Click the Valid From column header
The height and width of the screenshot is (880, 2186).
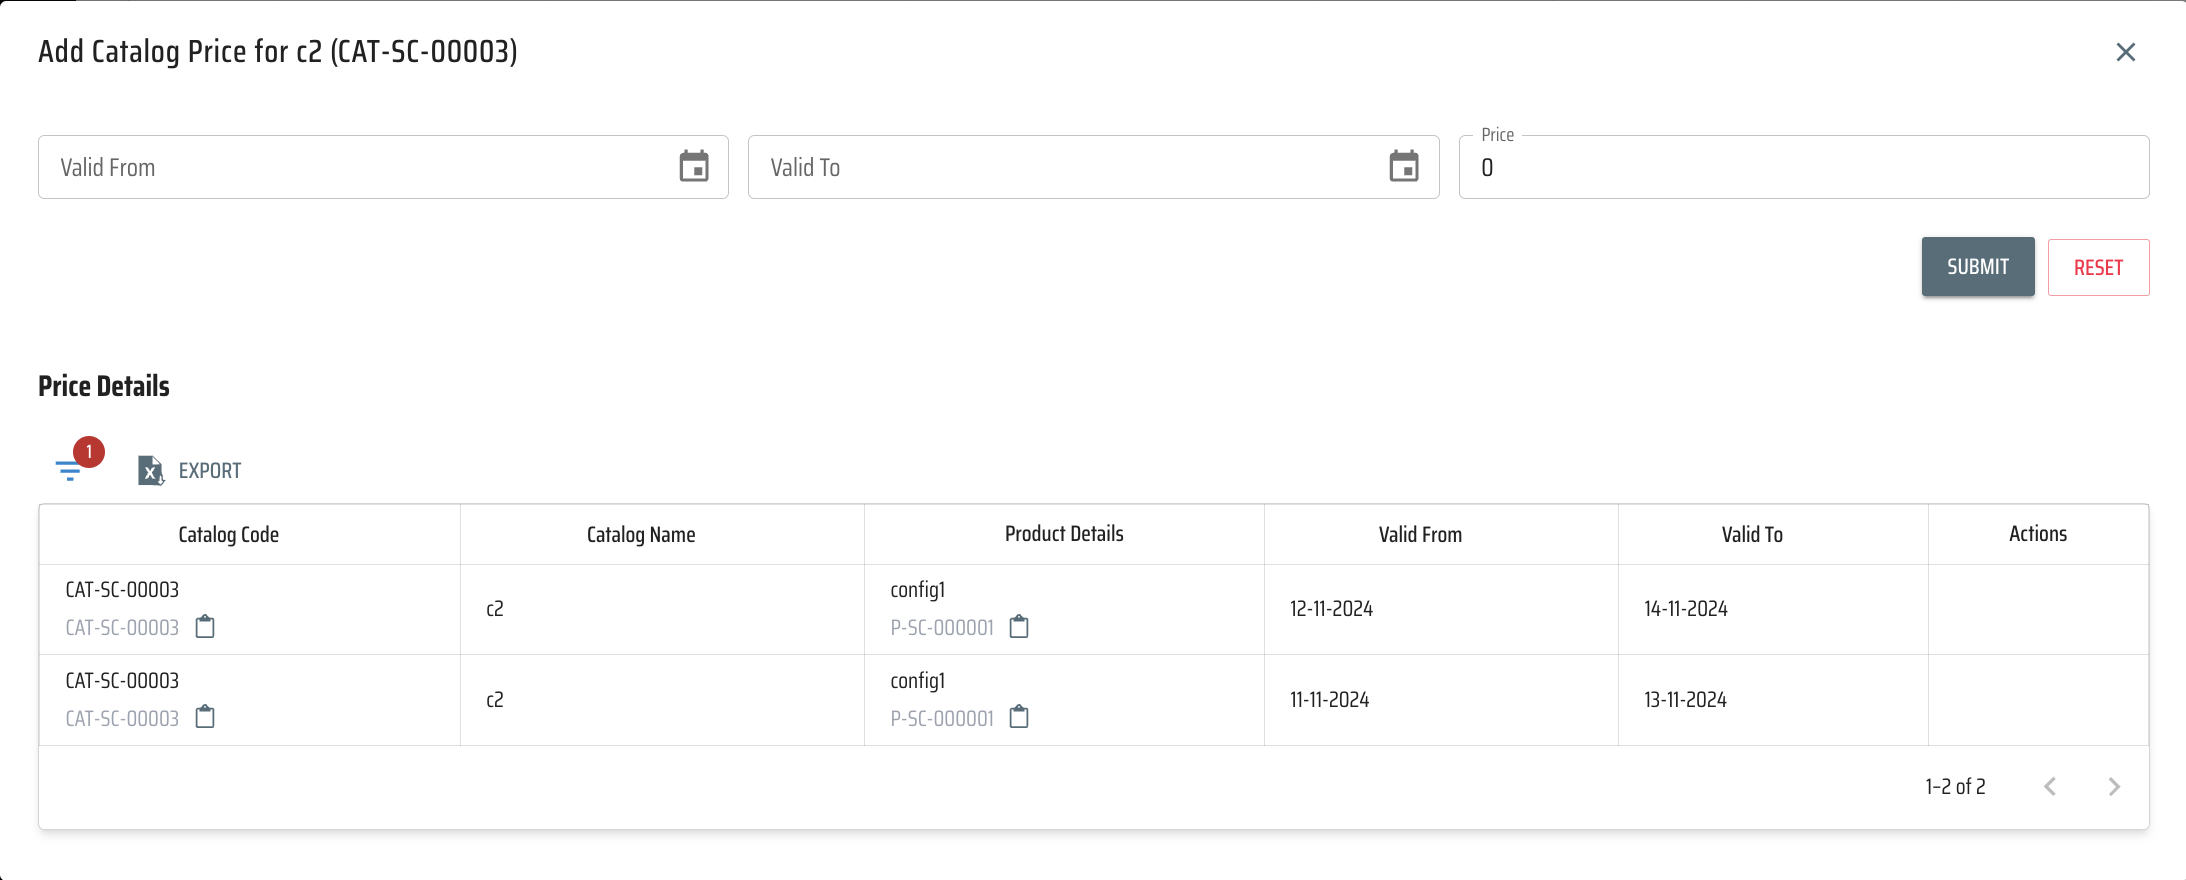click(x=1420, y=535)
